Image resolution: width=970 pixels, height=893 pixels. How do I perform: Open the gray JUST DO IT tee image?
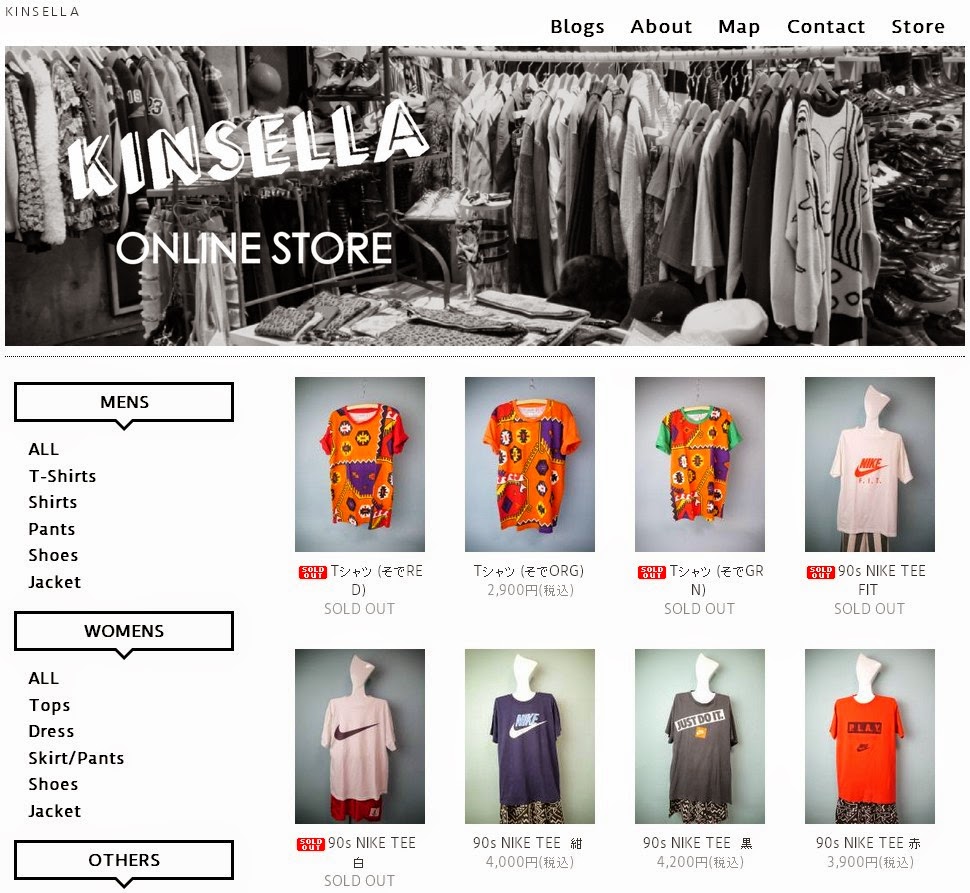point(700,737)
